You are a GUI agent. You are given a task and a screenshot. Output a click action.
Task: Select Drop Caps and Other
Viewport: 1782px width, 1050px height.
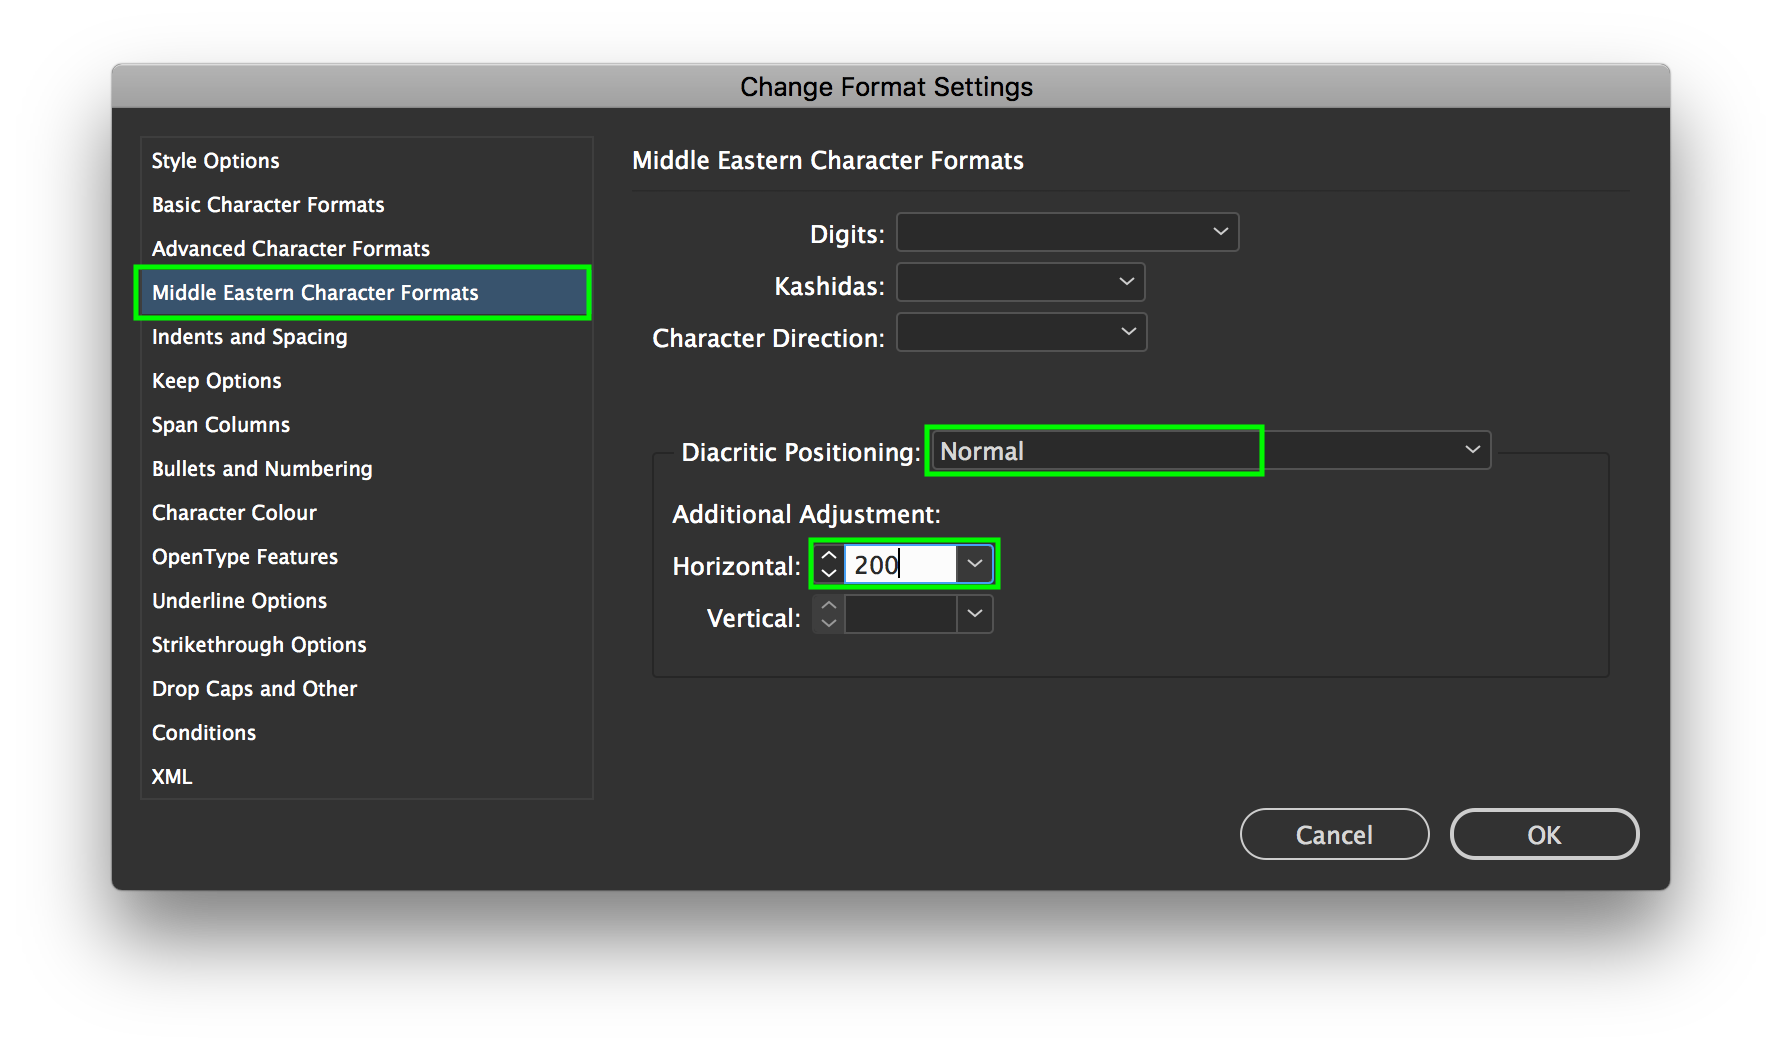point(255,689)
